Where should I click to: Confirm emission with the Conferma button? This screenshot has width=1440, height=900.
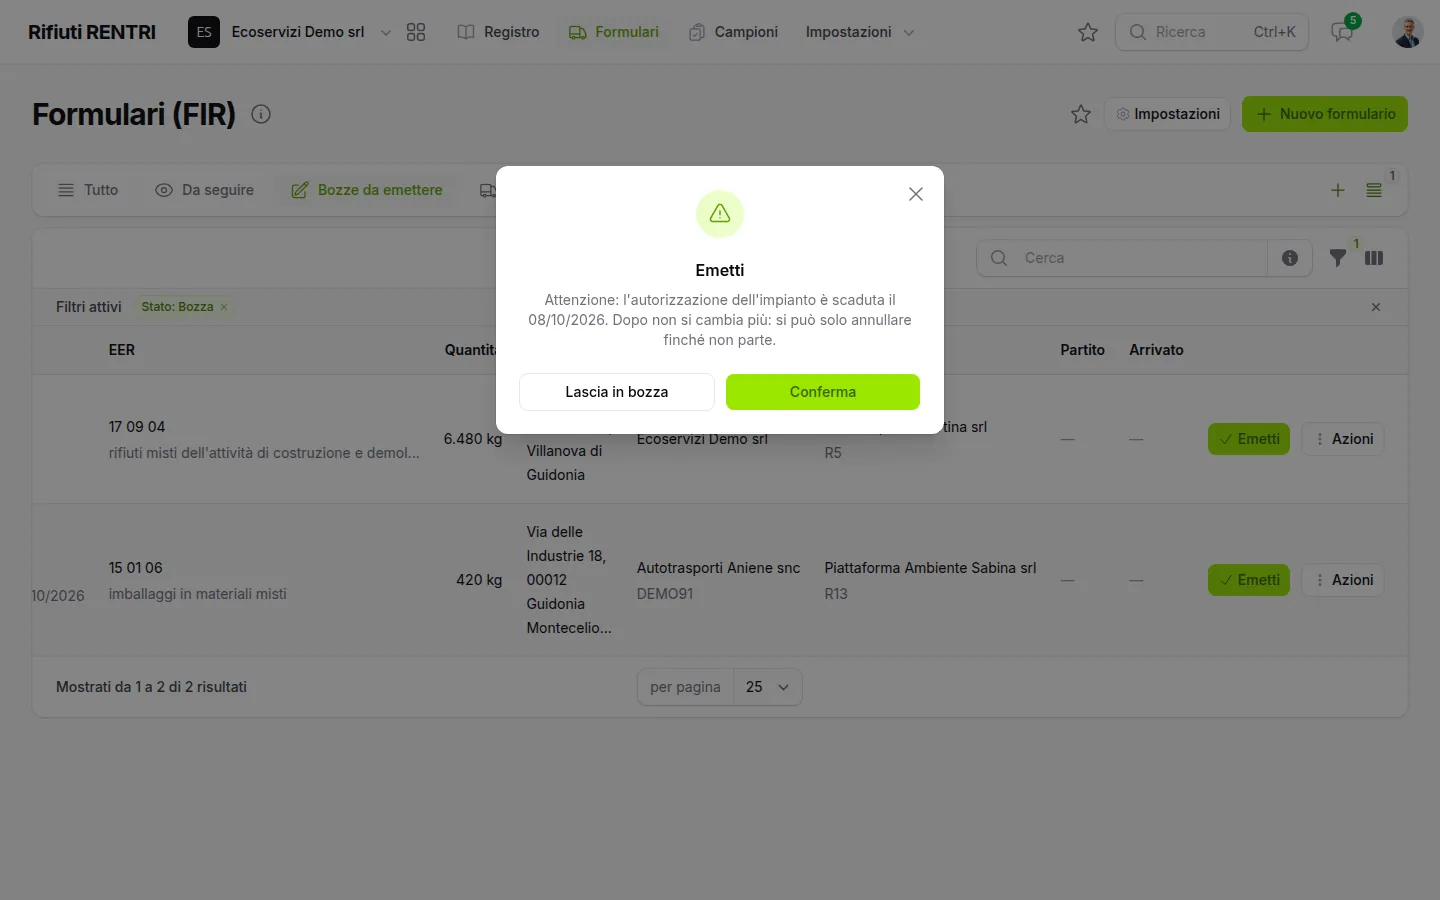pos(823,392)
